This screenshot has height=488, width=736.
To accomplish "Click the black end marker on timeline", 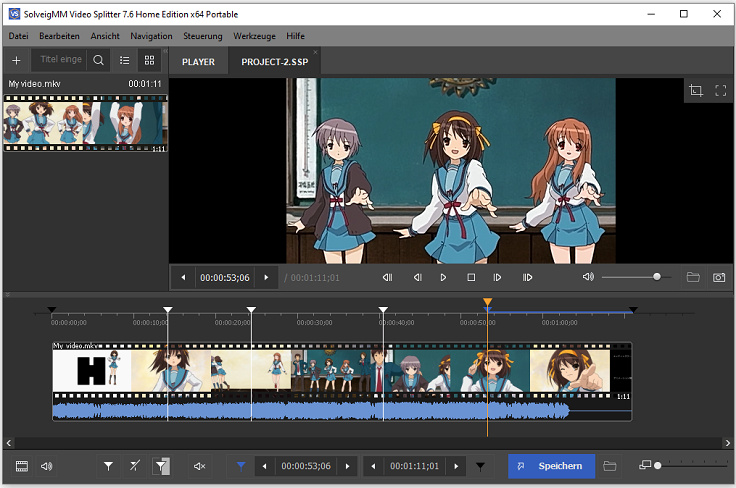I will 633,310.
